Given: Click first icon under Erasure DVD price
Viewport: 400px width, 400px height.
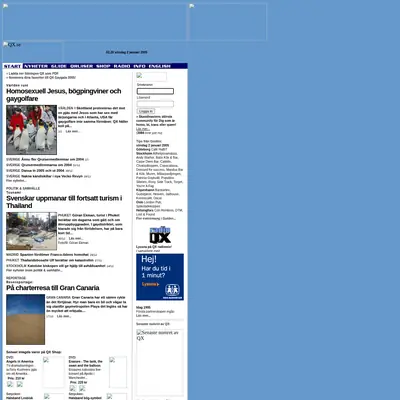Looking at the screenshot, I should click(73, 389).
